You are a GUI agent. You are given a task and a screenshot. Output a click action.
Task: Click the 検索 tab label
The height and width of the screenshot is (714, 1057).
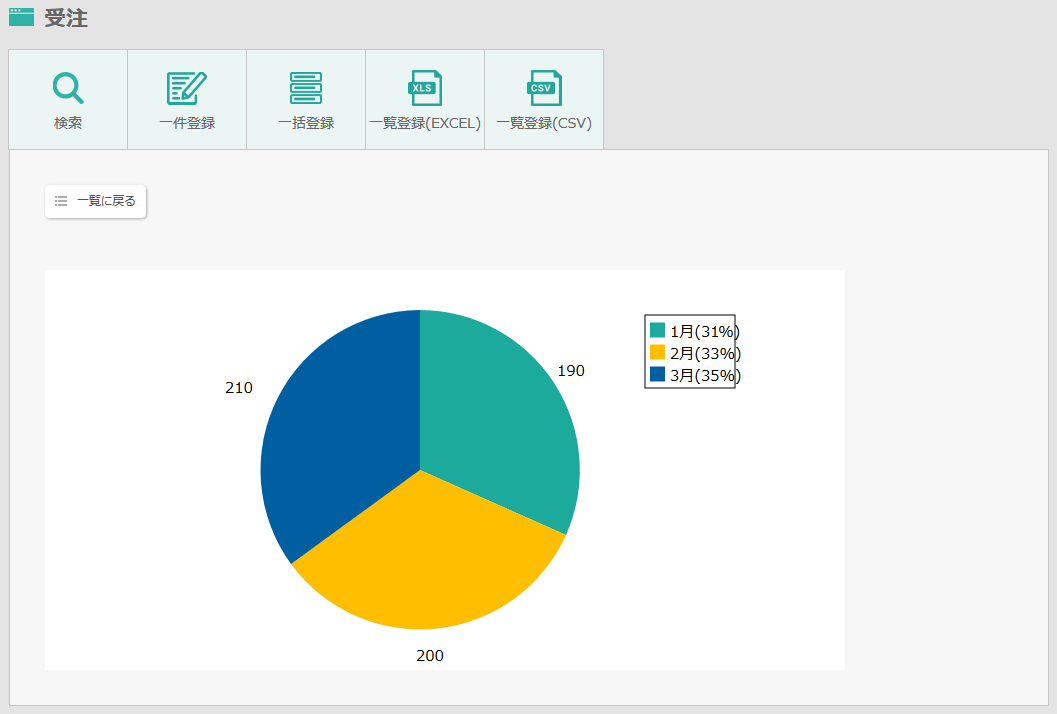click(68, 123)
